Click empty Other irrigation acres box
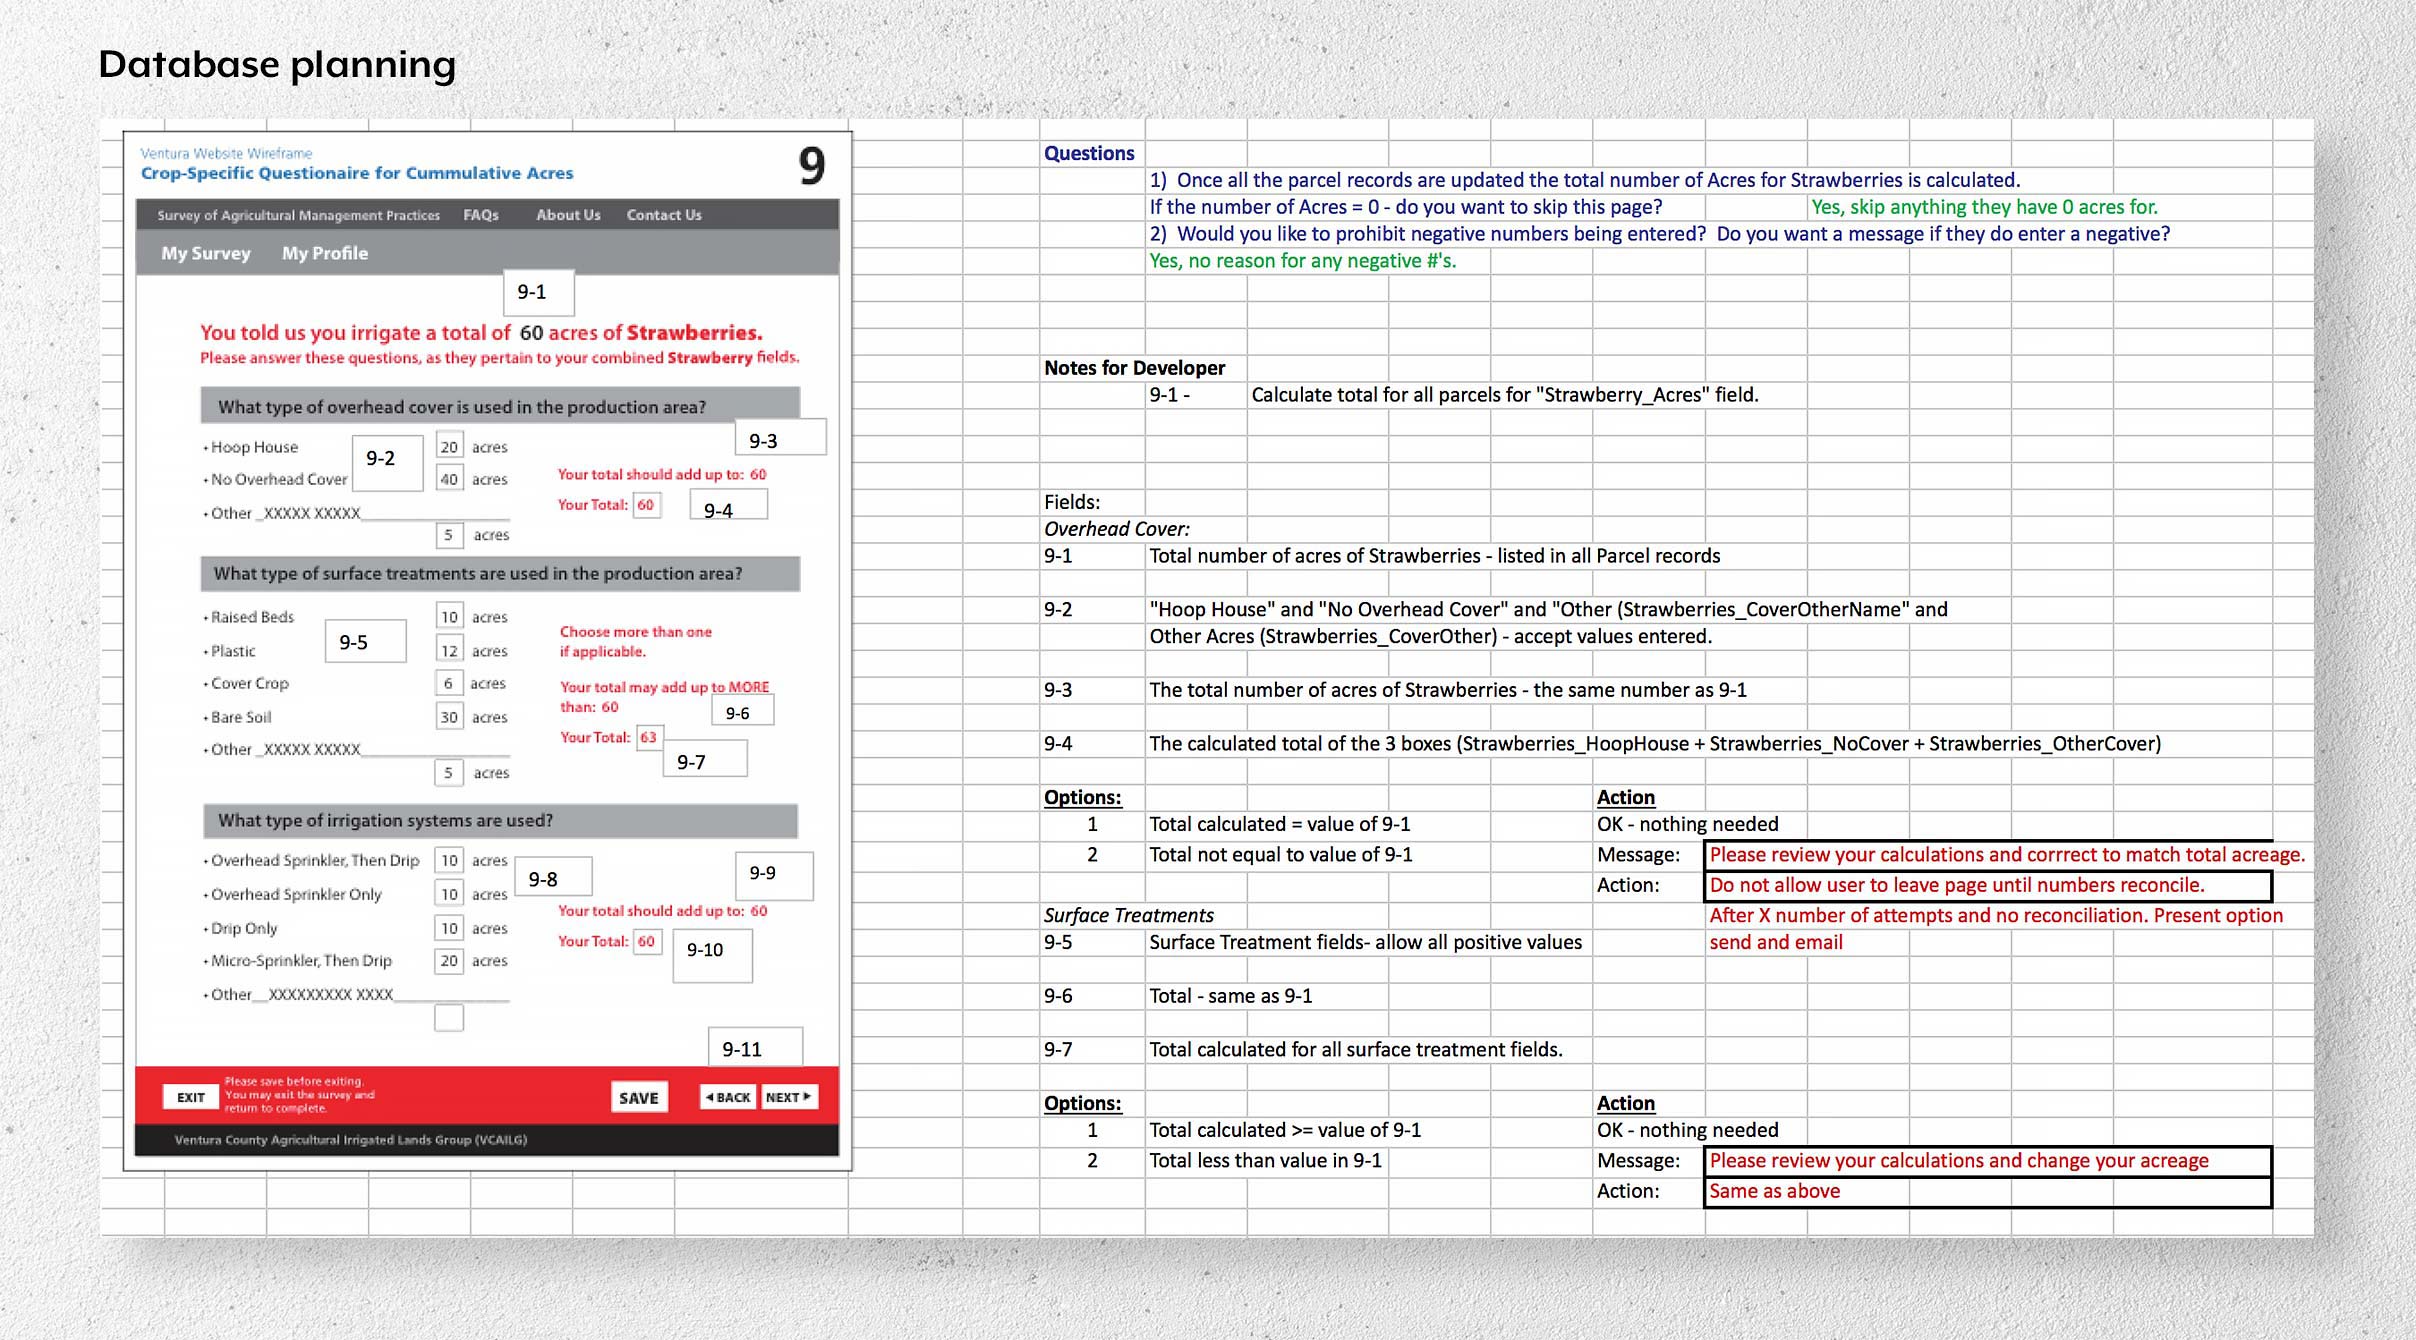 click(x=449, y=1018)
